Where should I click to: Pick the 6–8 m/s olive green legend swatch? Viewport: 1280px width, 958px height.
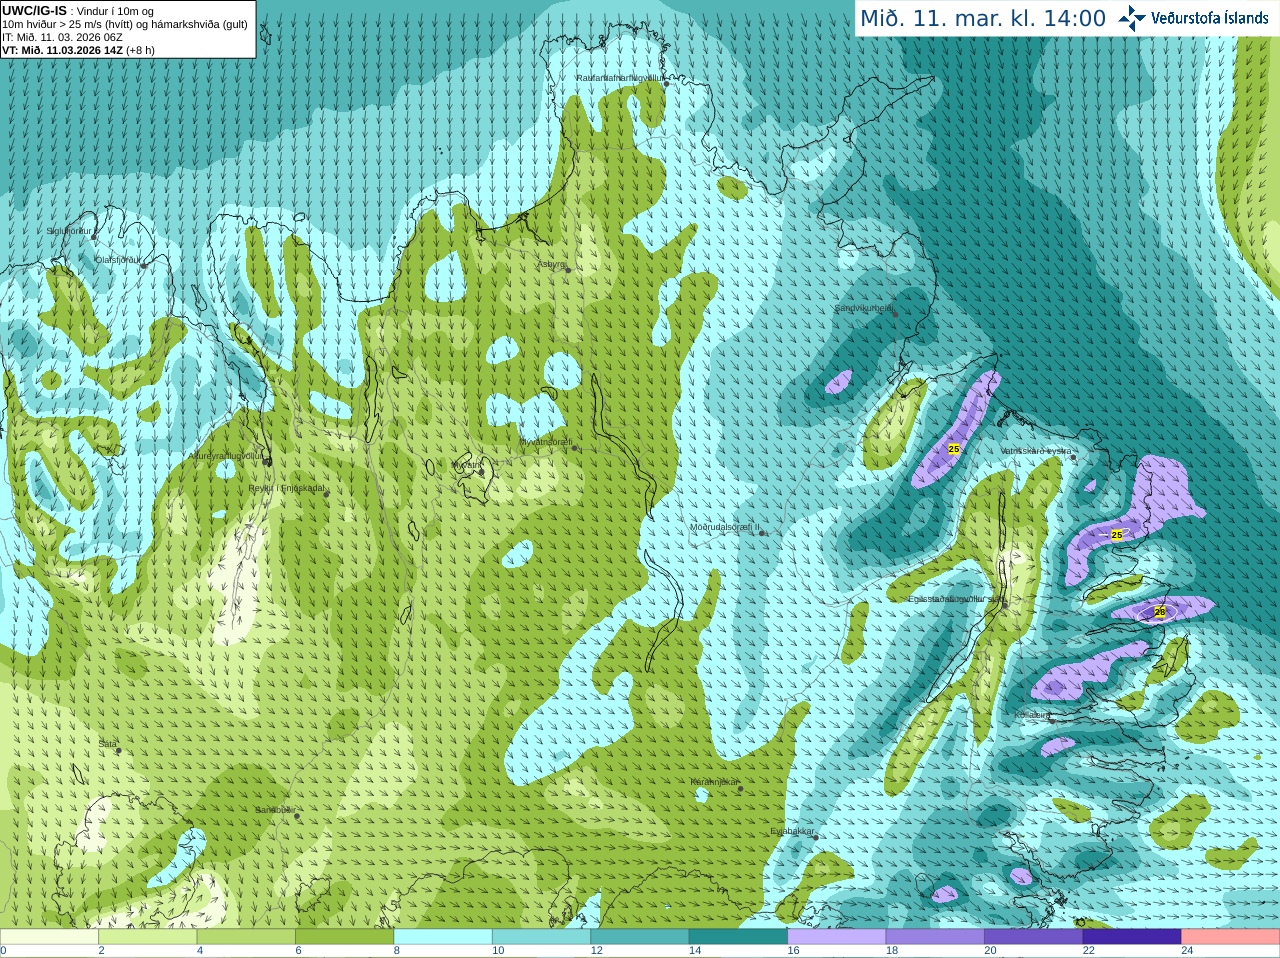tap(344, 937)
